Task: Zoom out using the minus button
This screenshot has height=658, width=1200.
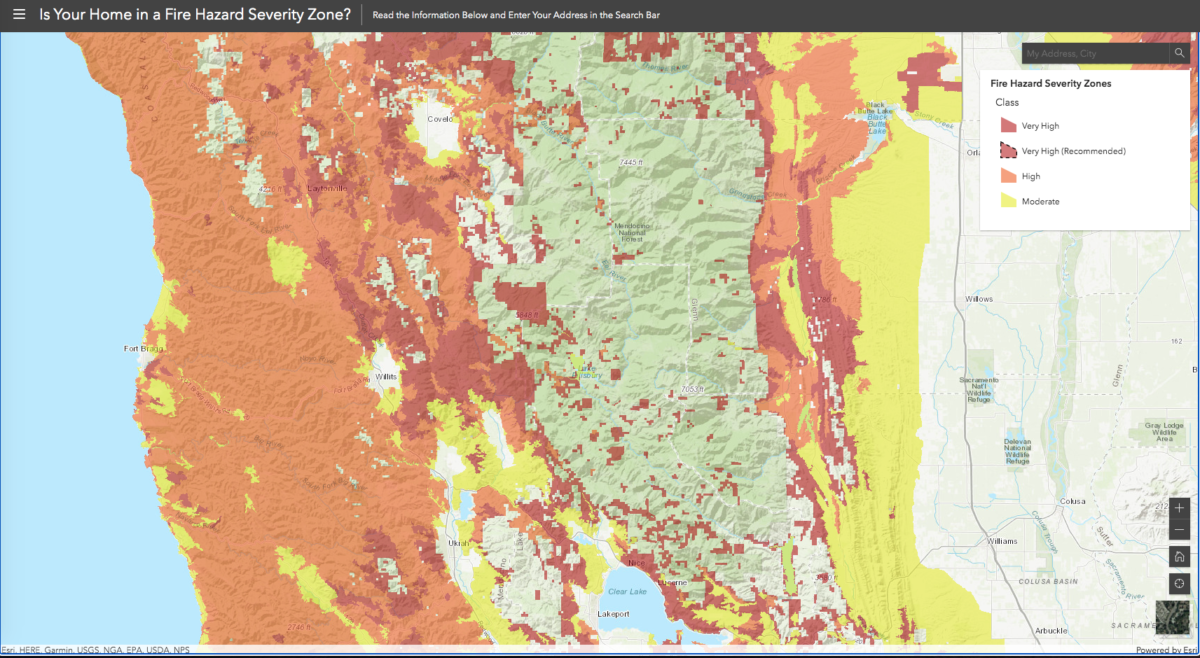Action: (x=1178, y=530)
